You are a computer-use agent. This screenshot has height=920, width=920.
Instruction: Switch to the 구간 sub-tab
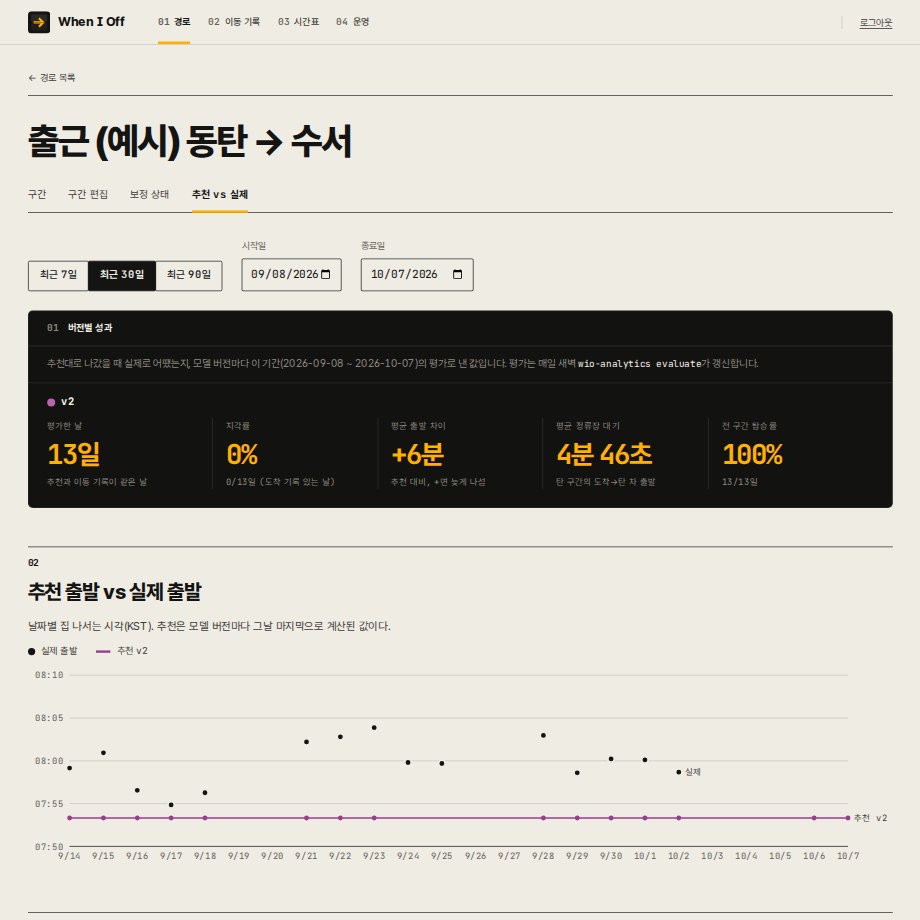pos(37,194)
